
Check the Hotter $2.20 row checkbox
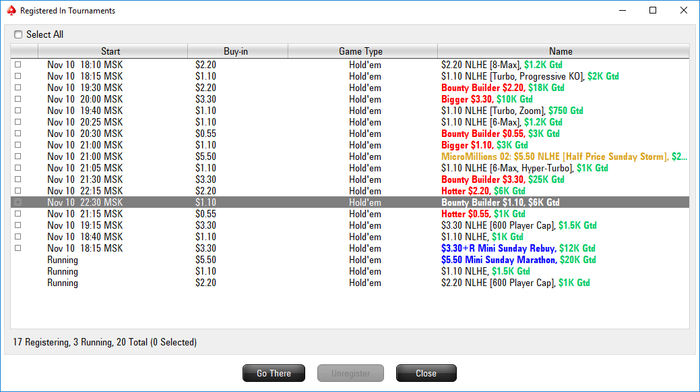[18, 191]
